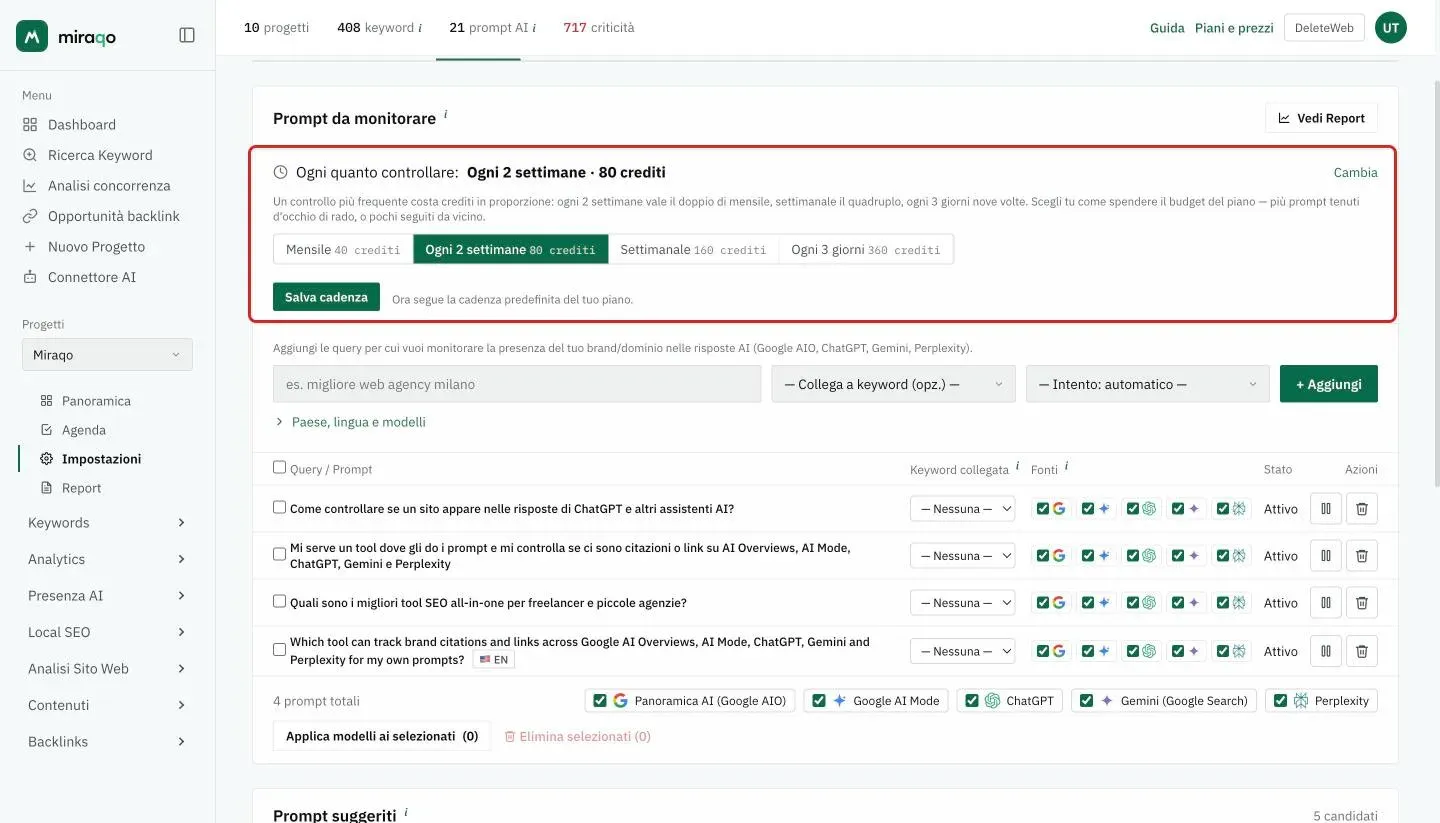Screen dimensions: 1440x823
Task: Open the Agenda page of the project
Action: tap(83, 430)
